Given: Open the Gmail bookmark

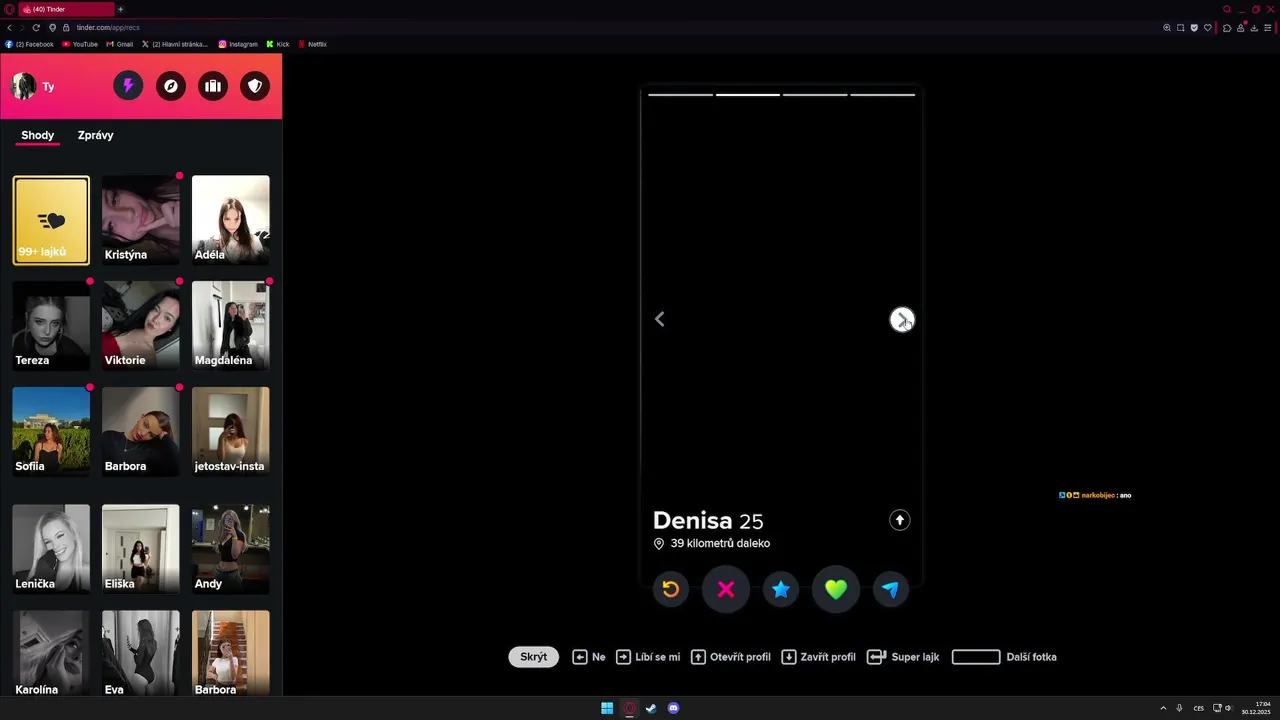Looking at the screenshot, I should (x=120, y=44).
